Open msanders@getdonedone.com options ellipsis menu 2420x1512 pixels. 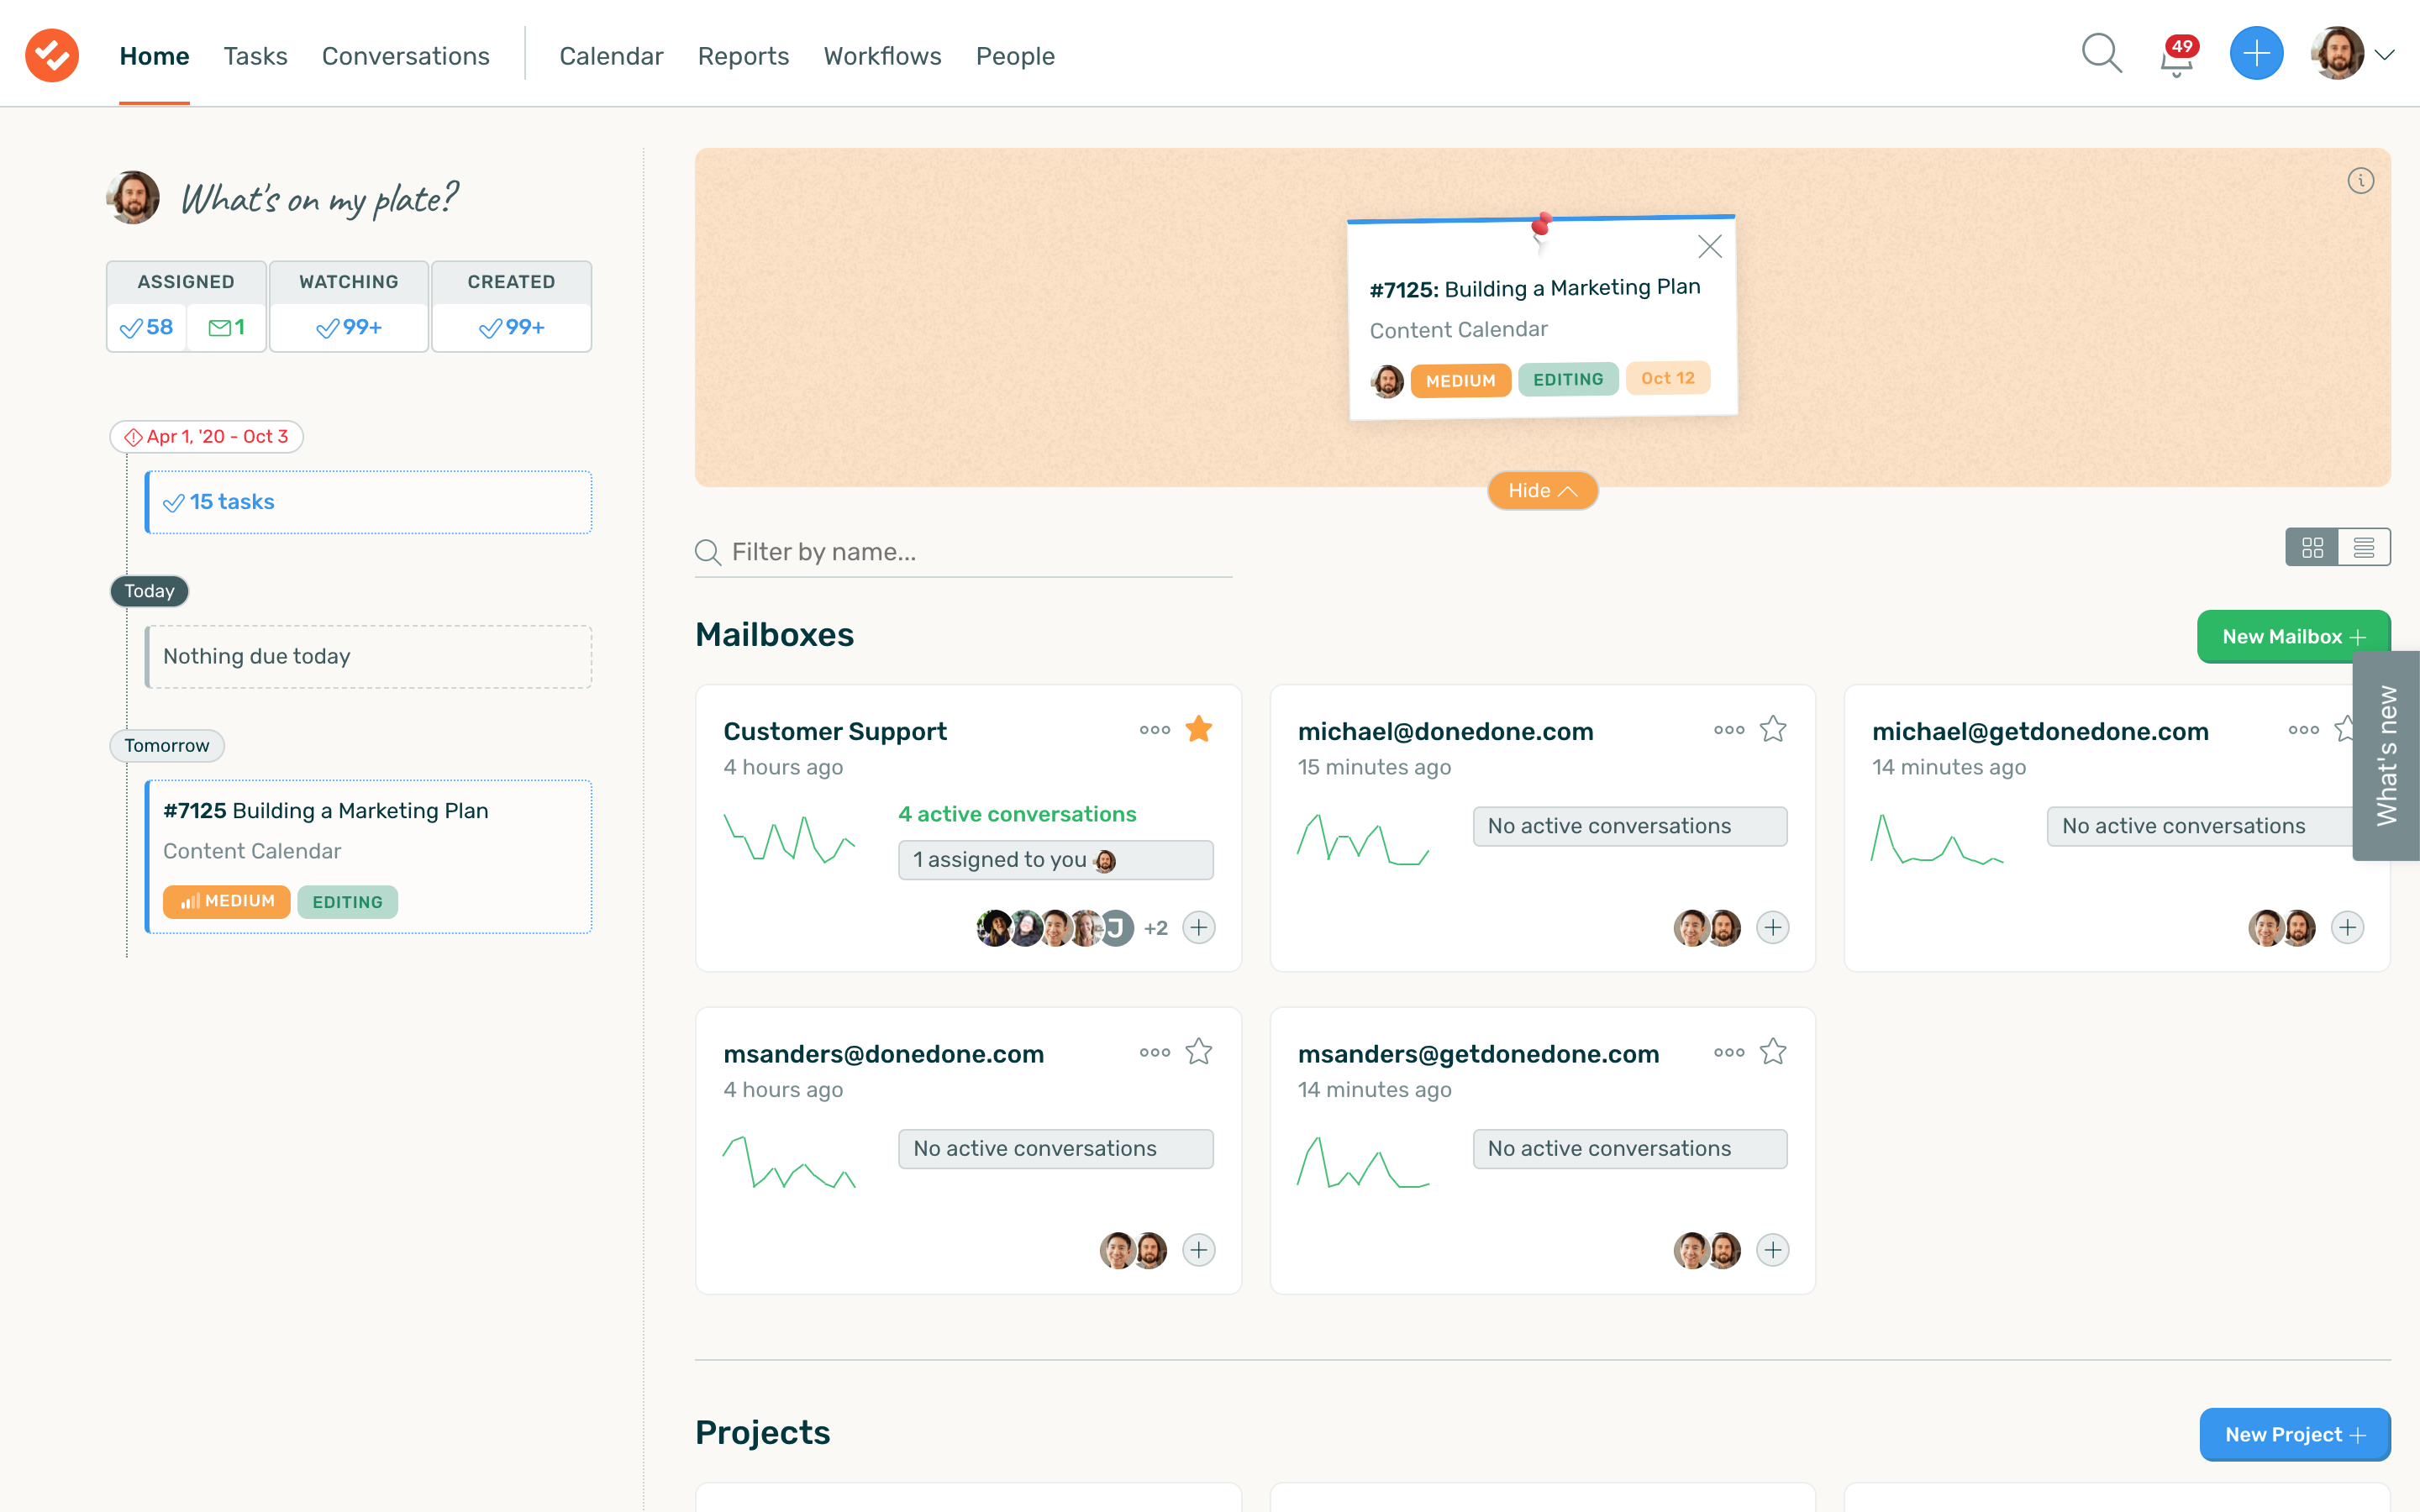coord(1729,1052)
